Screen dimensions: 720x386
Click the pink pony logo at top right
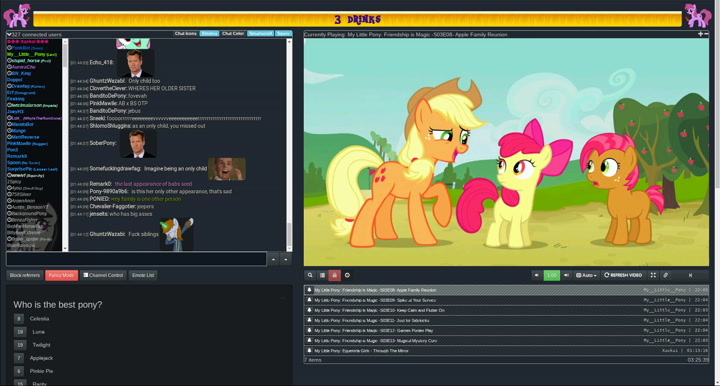(698, 15)
